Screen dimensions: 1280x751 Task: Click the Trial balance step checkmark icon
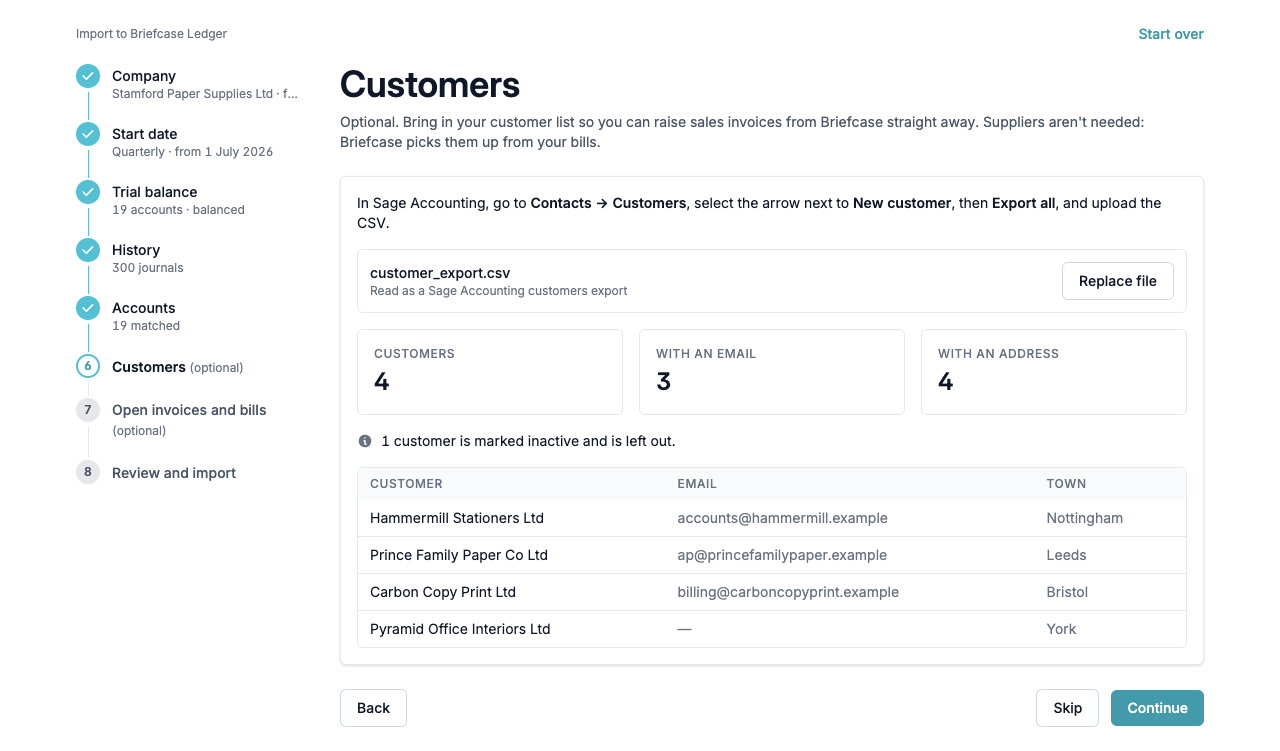coord(88,192)
